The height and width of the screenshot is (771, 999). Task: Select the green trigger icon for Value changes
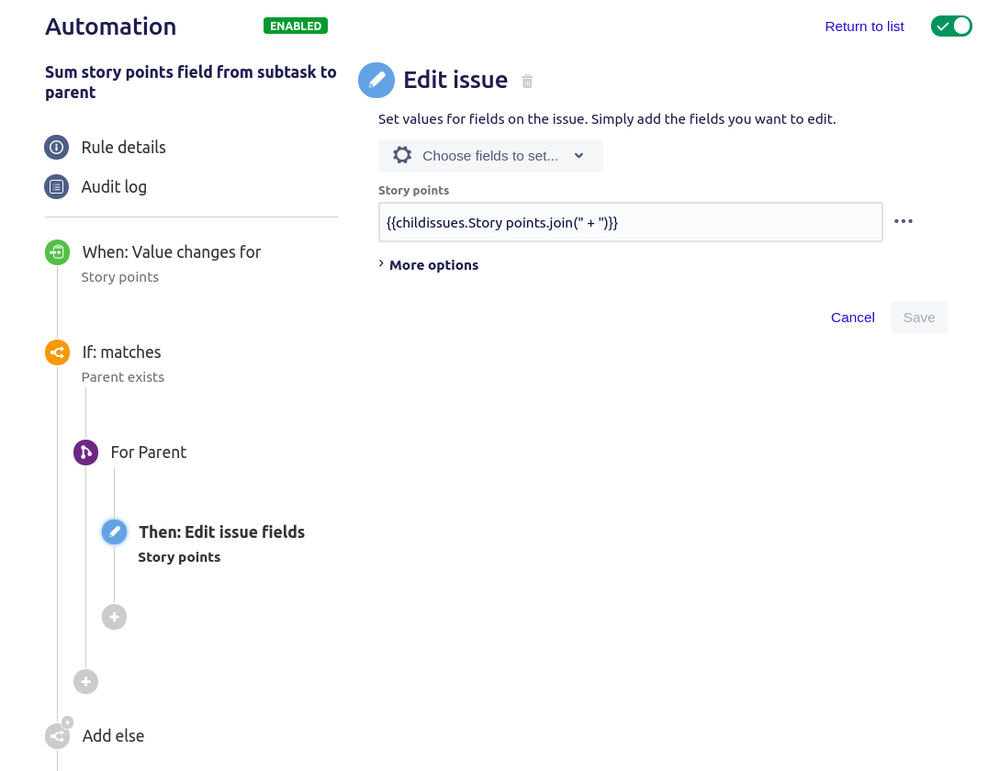[57, 252]
